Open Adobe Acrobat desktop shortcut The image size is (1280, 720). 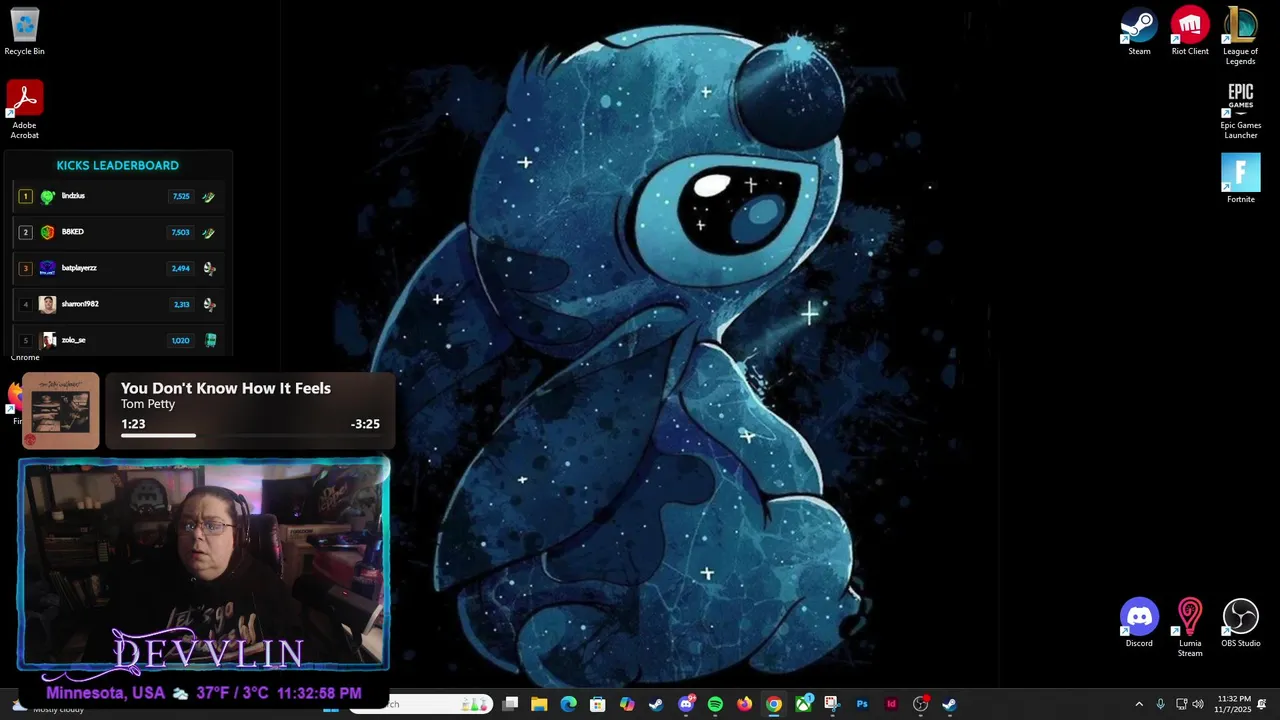tap(24, 110)
